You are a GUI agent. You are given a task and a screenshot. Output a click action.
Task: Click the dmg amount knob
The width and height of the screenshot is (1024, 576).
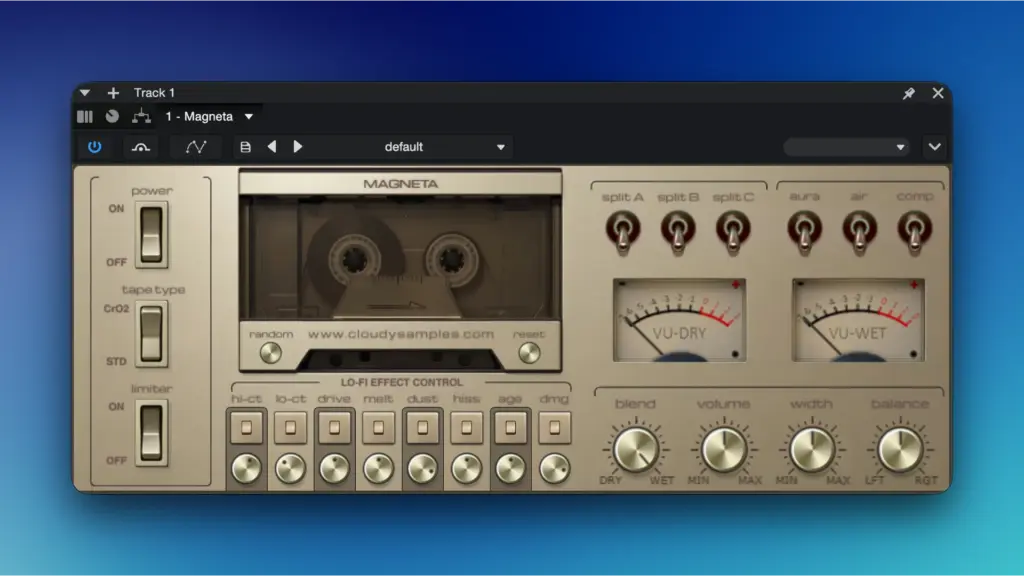(554, 469)
